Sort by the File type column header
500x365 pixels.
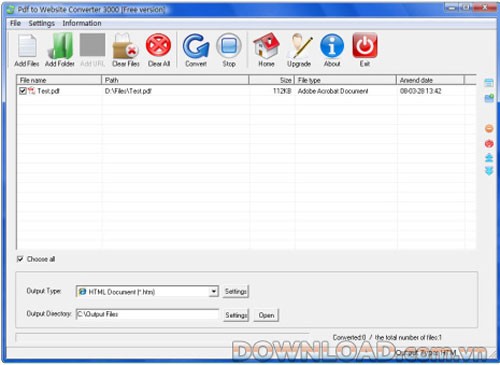(x=346, y=80)
